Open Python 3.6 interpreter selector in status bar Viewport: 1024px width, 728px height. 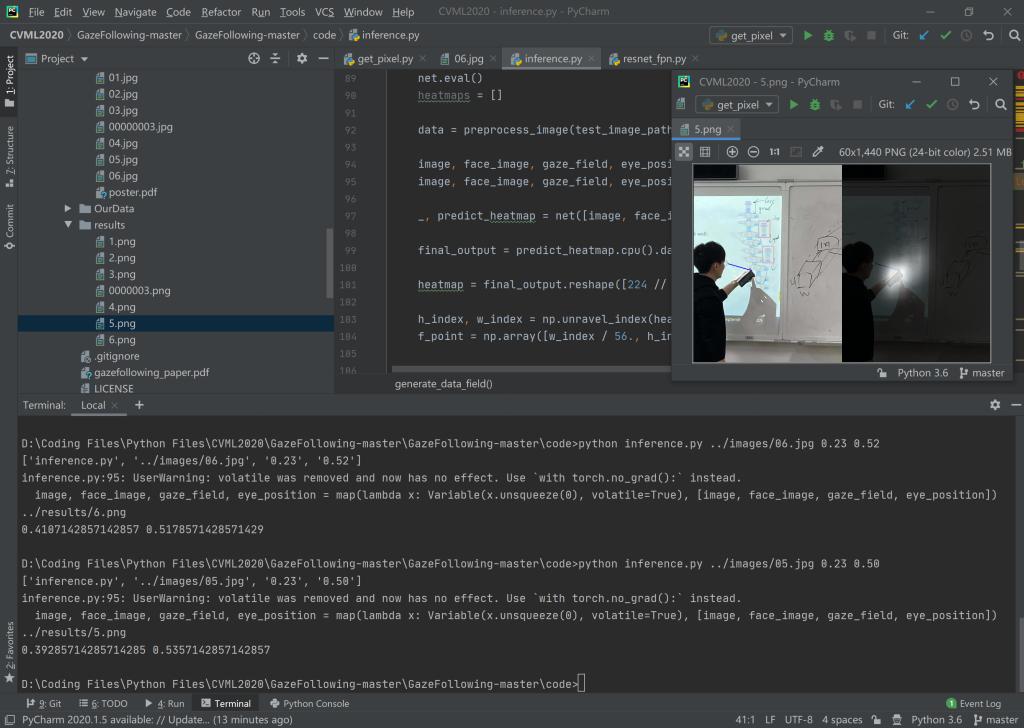[x=936, y=720]
